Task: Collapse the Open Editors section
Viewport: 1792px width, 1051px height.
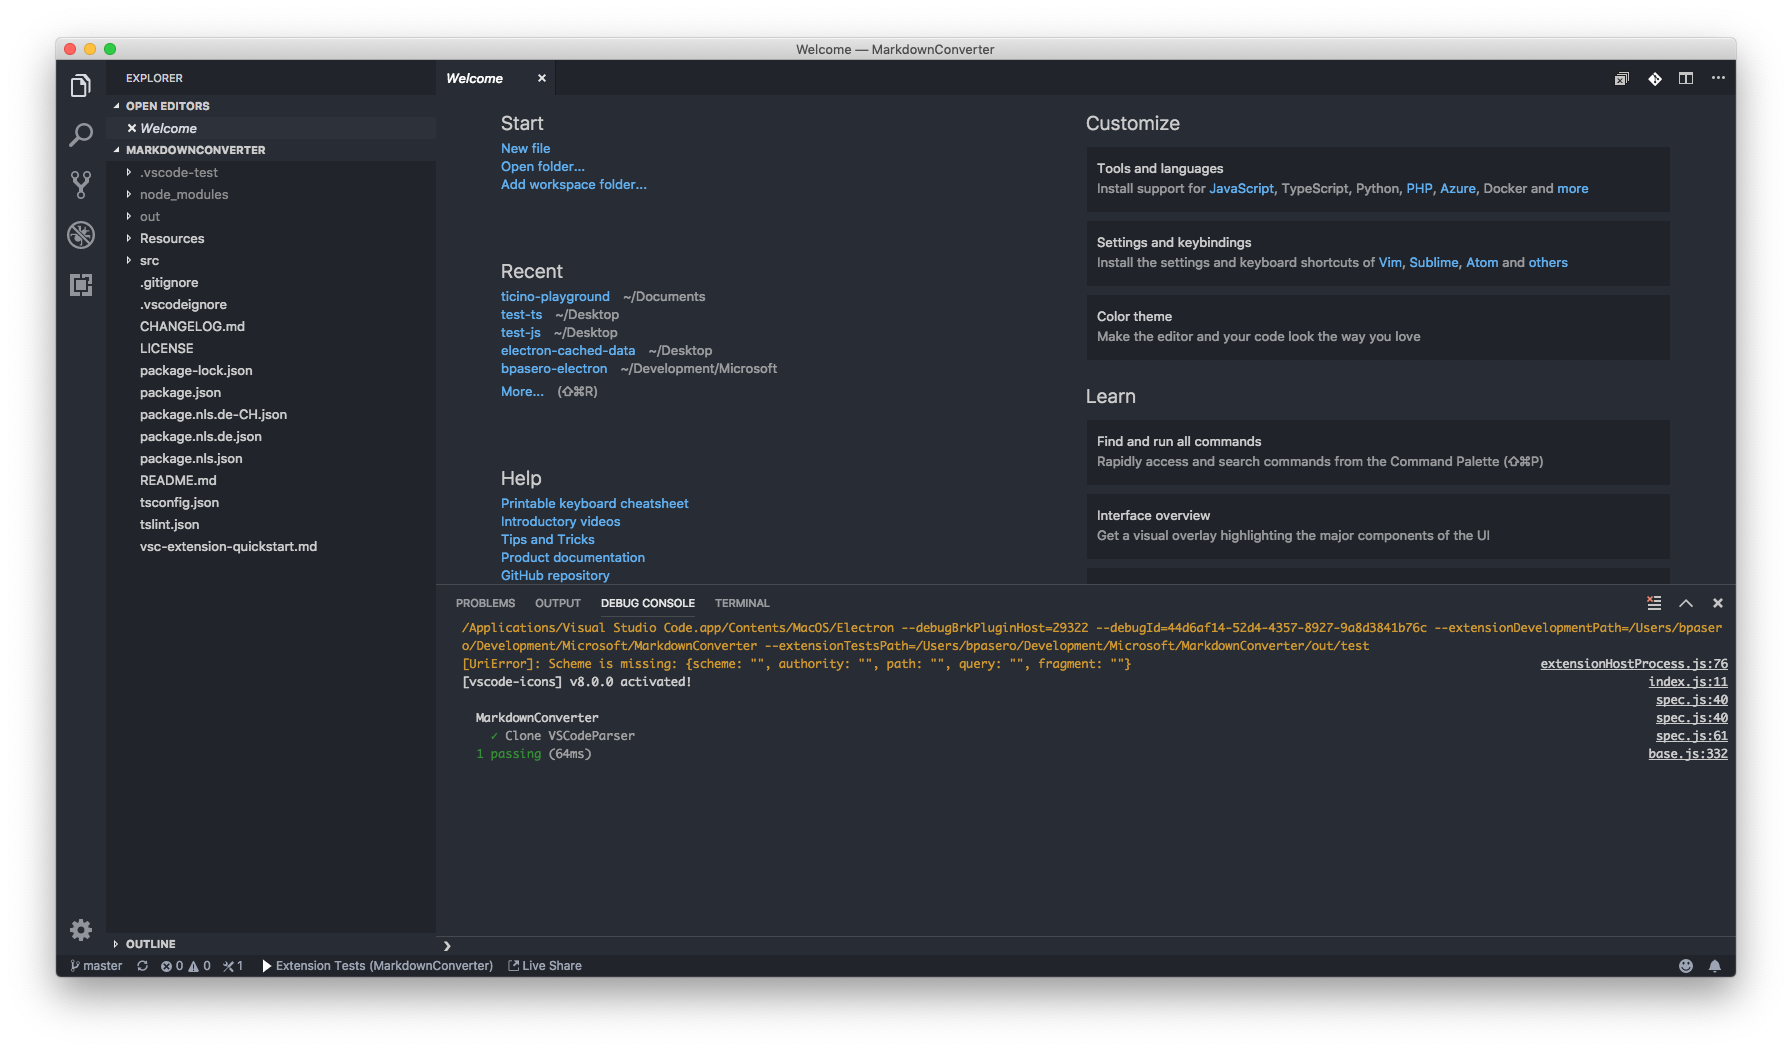Action: pyautogui.click(x=166, y=106)
